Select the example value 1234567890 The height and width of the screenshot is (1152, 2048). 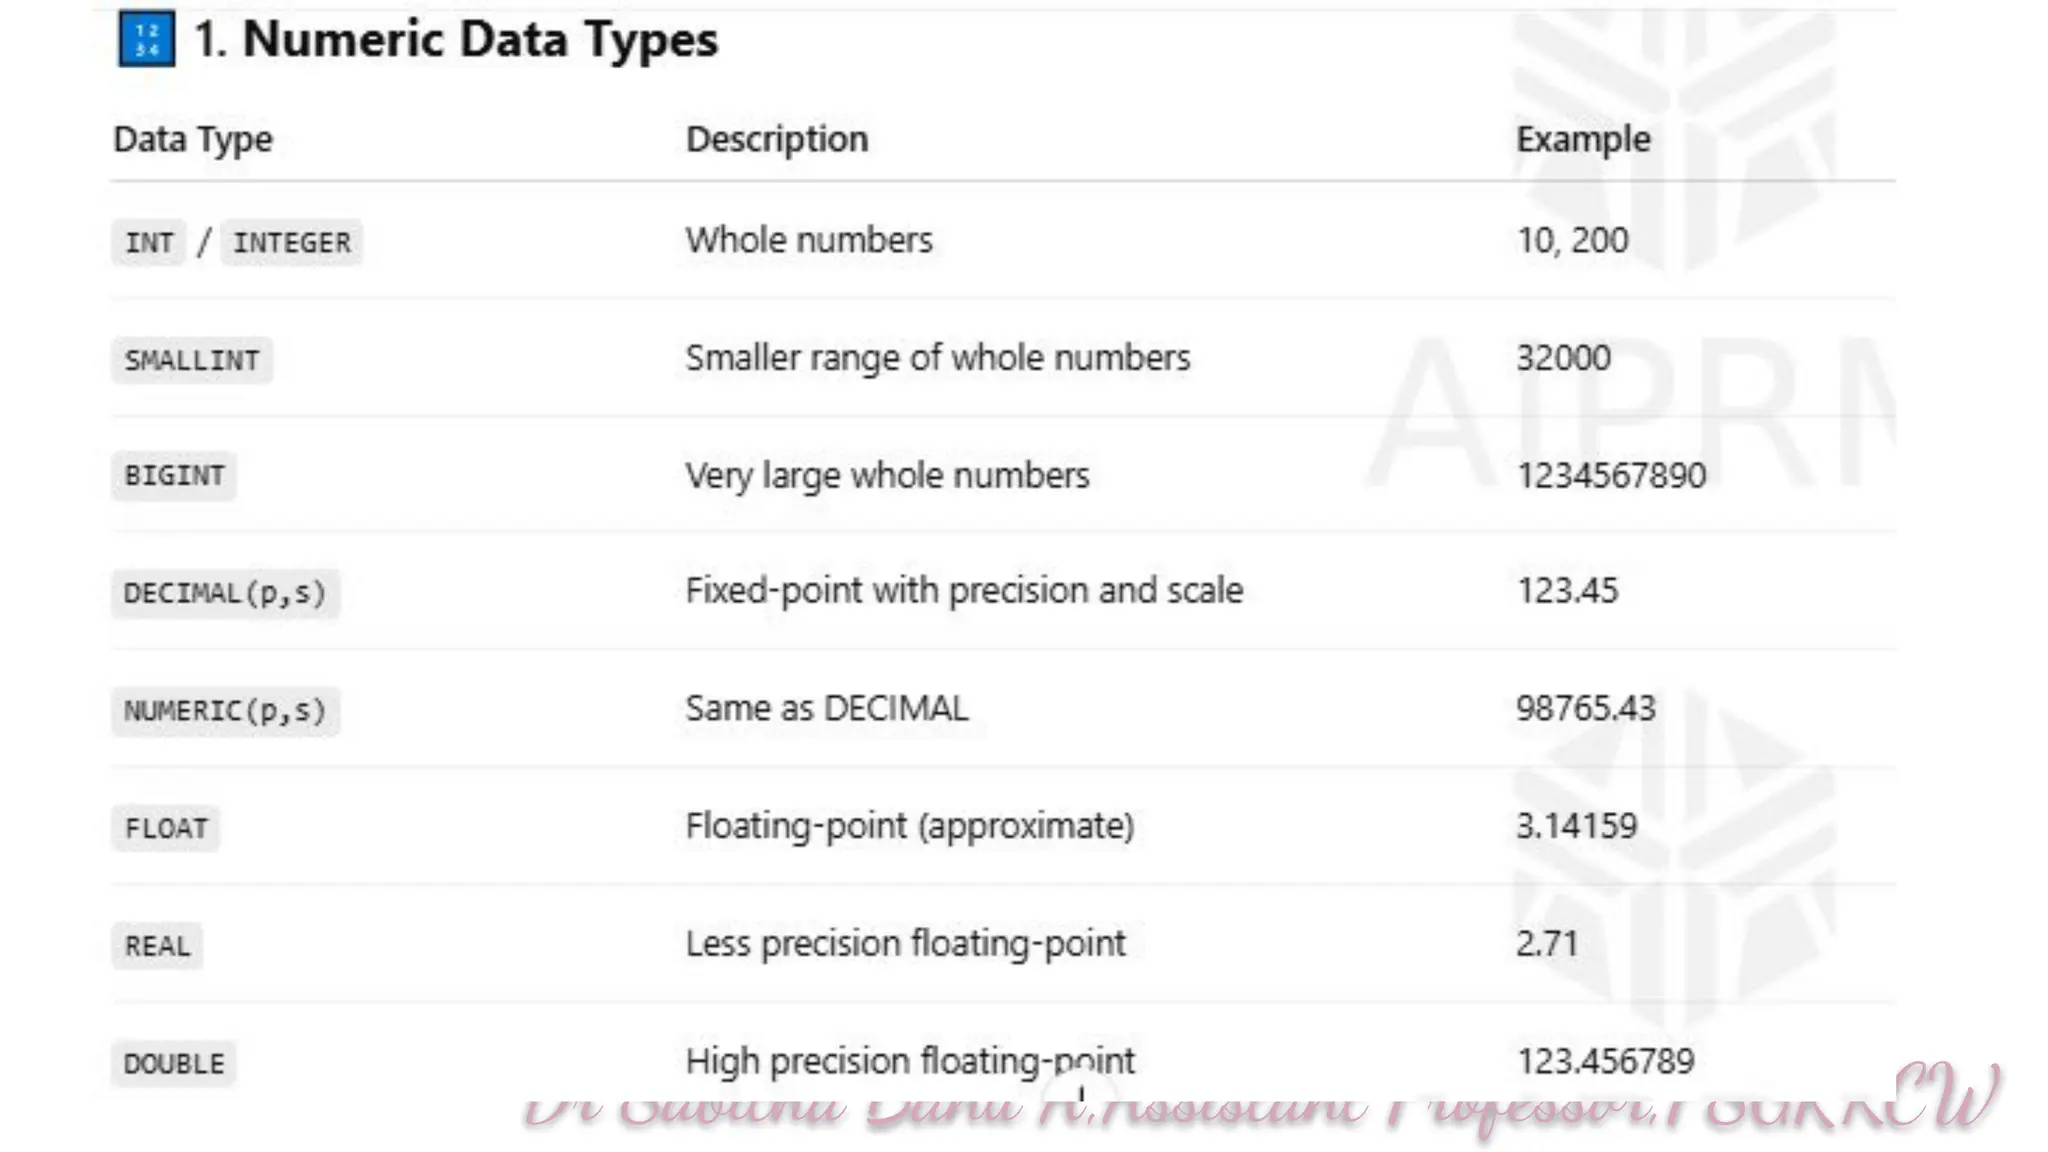[x=1610, y=475]
